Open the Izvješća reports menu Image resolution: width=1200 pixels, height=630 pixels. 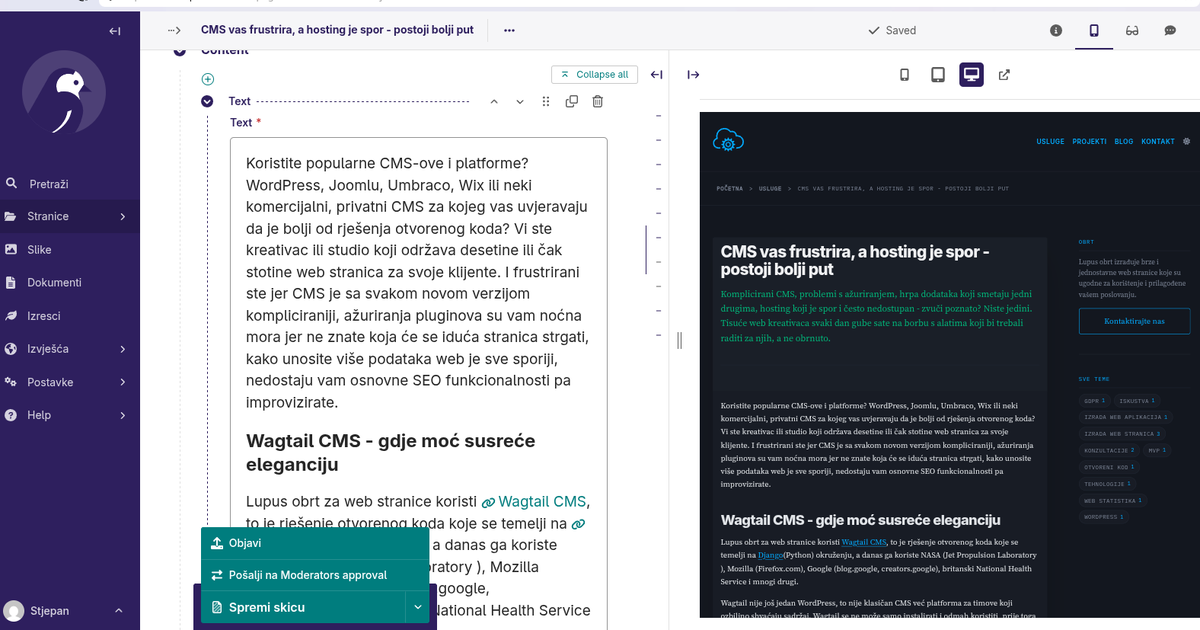70,349
